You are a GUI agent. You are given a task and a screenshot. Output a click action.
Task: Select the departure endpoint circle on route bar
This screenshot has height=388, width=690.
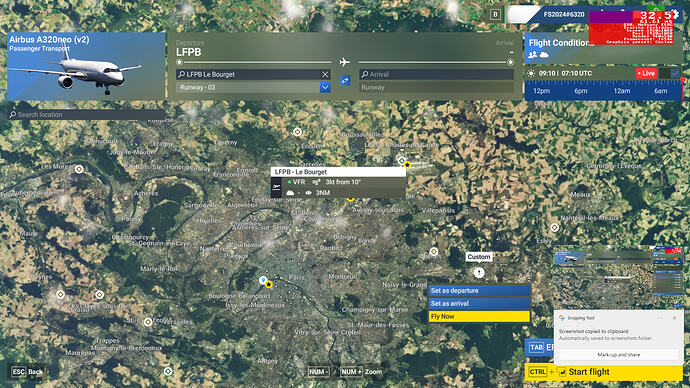coord(179,62)
